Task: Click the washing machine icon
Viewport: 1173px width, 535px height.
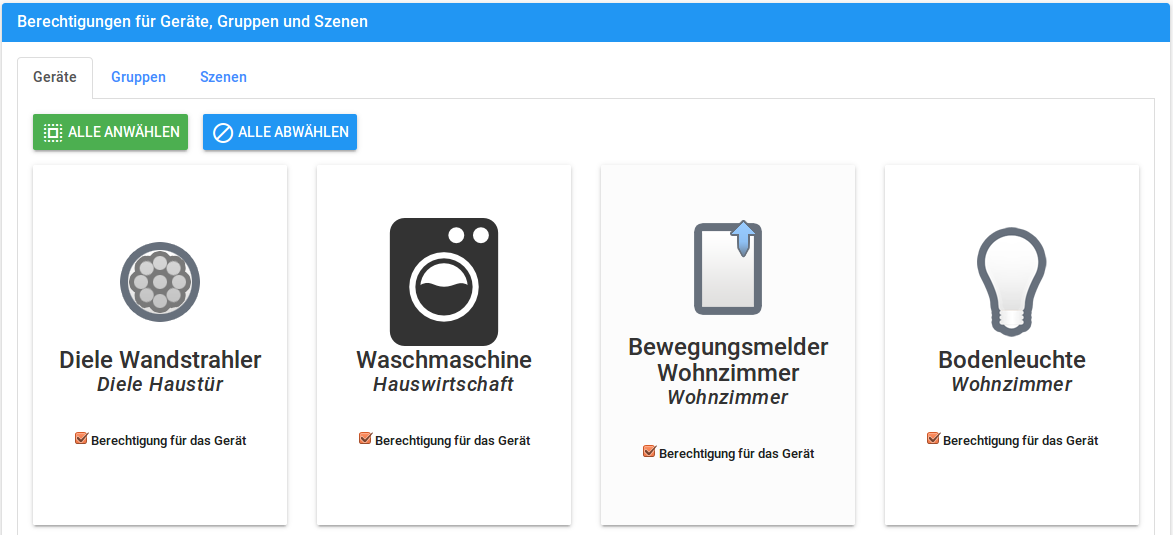Action: [444, 282]
